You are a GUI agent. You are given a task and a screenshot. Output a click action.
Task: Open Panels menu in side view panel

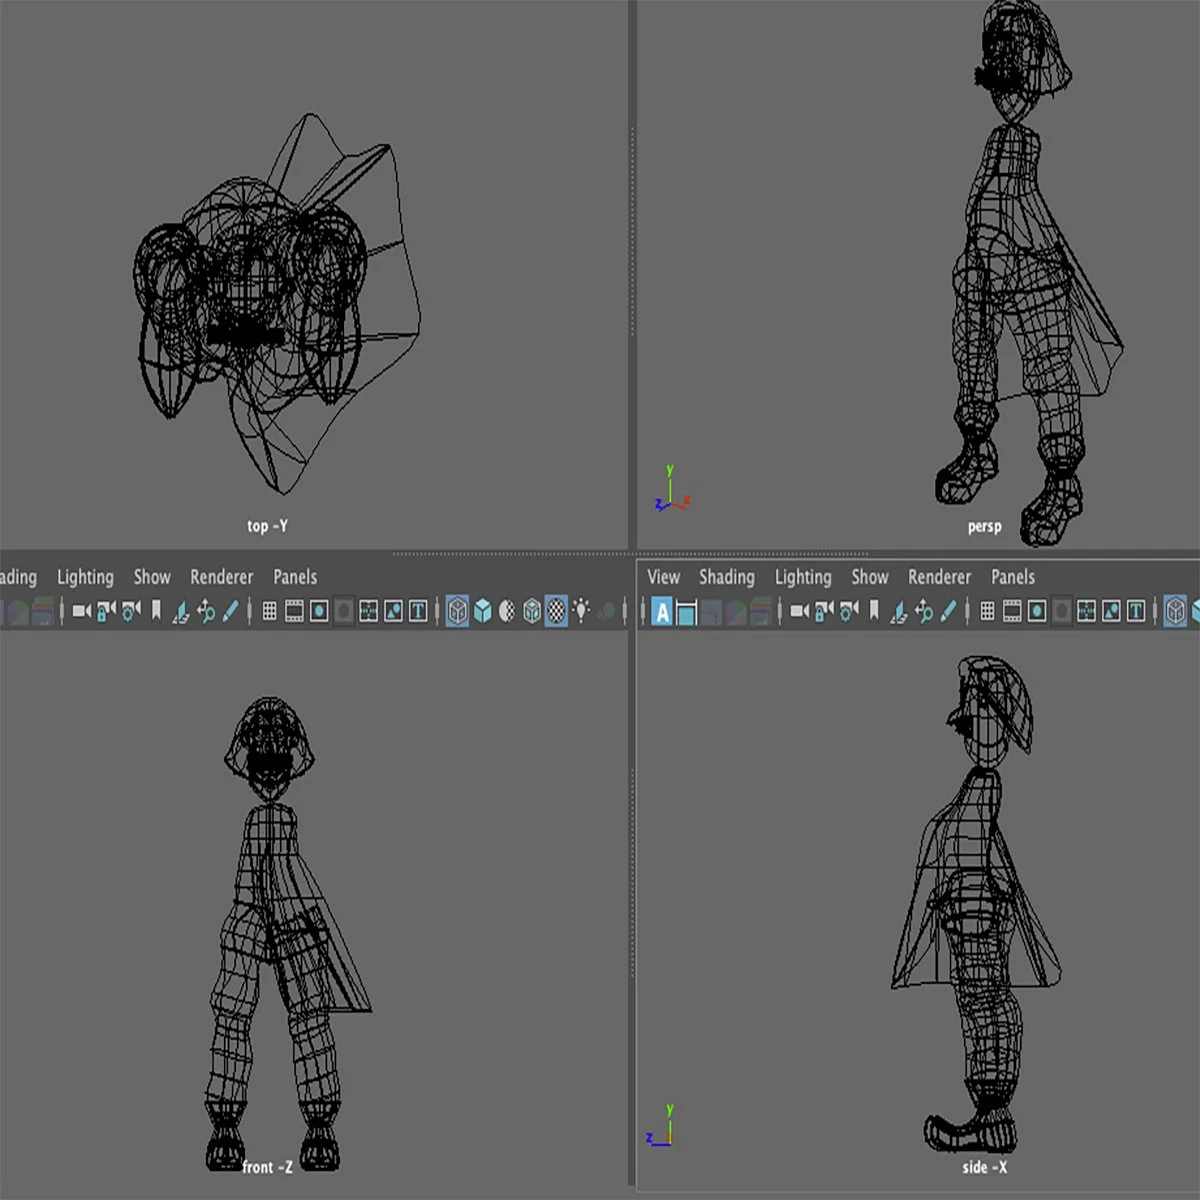click(1013, 577)
